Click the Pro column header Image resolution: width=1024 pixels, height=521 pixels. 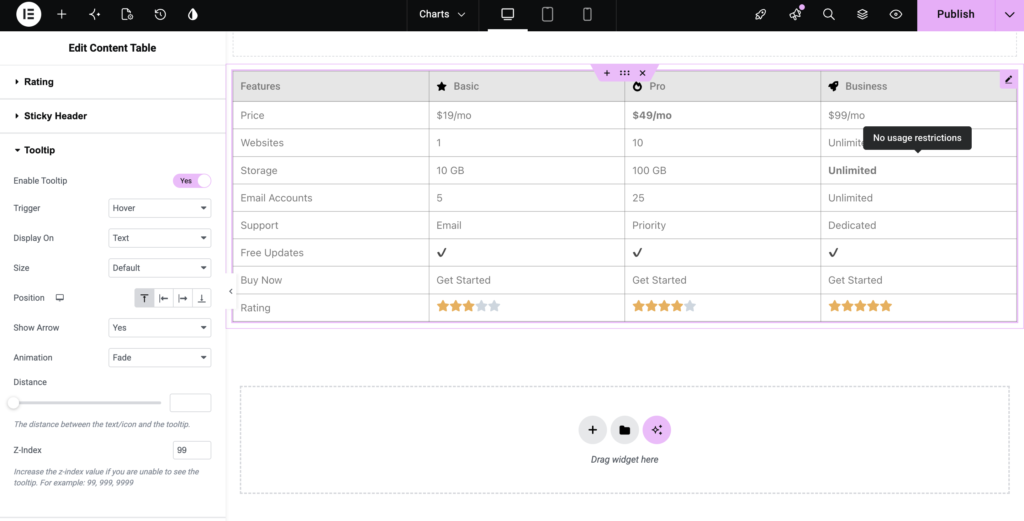722,86
